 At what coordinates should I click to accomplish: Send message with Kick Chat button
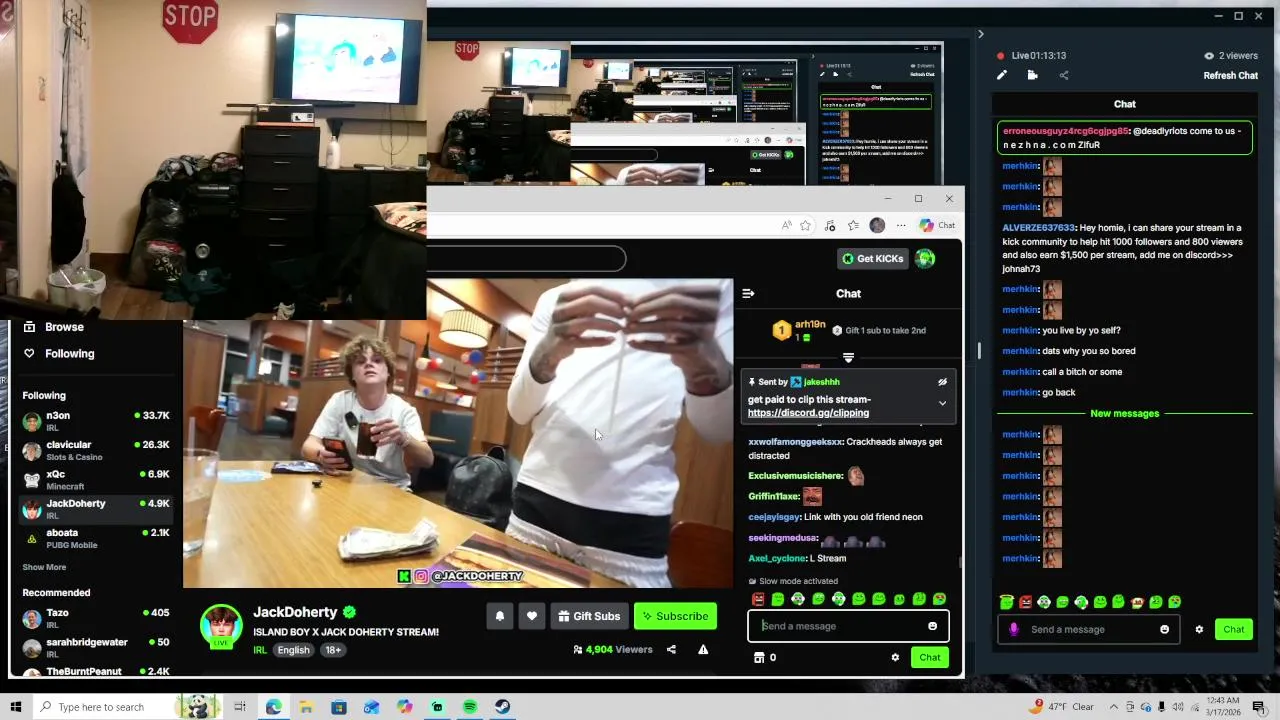point(930,657)
